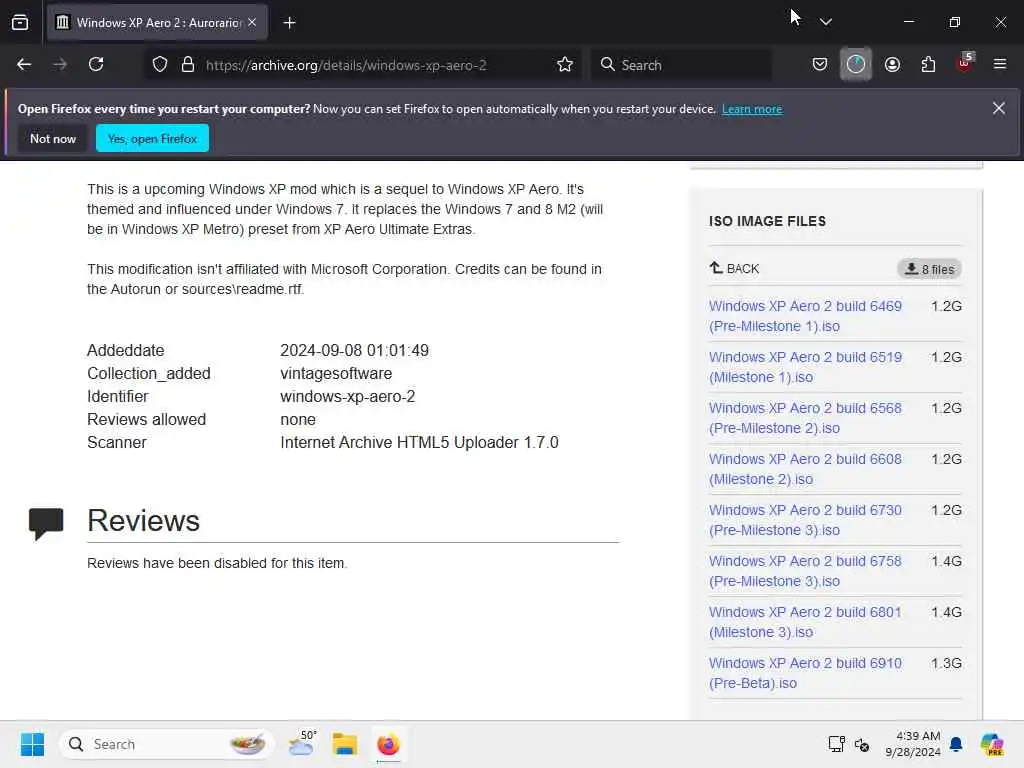
Task: View site security lock information
Action: click(x=188, y=65)
